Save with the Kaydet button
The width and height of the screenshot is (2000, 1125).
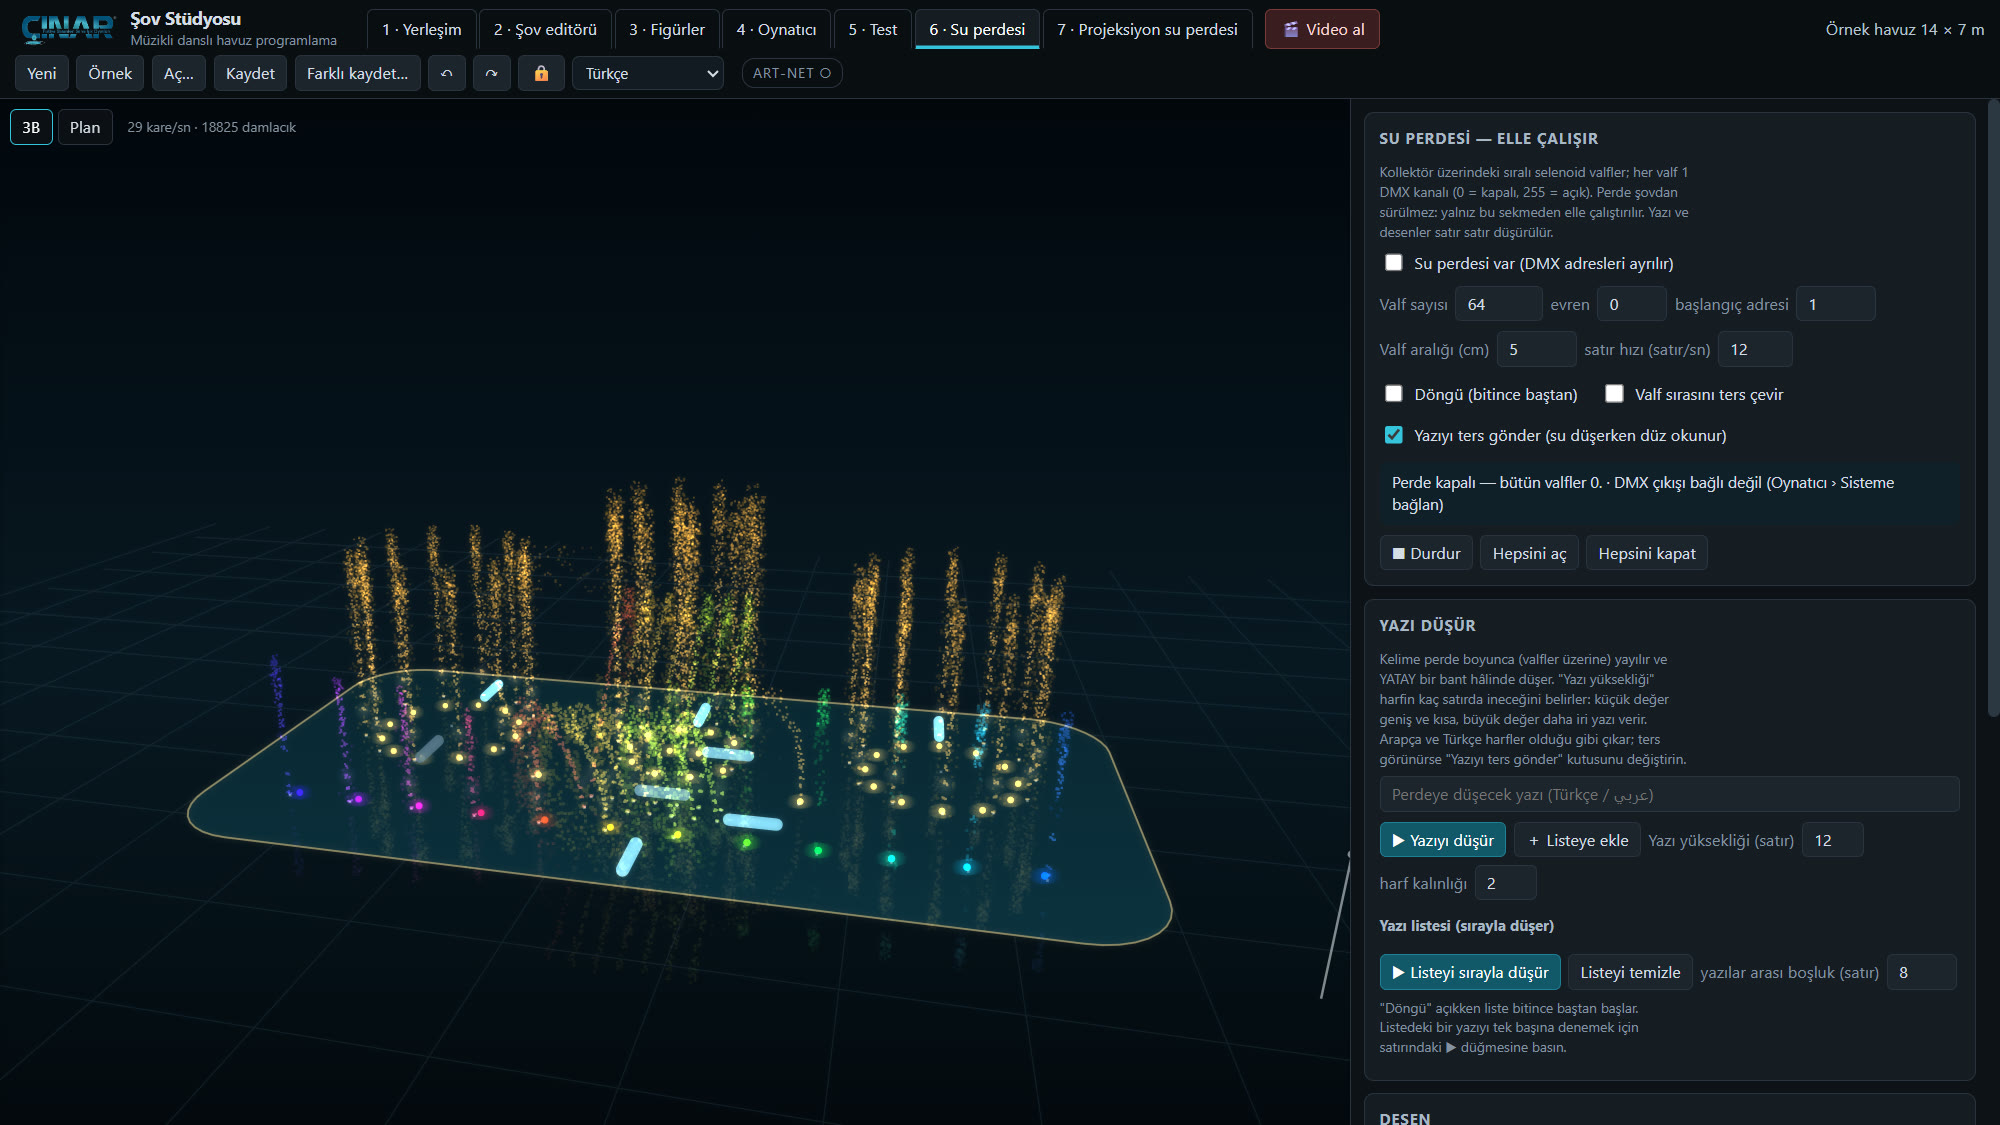pyautogui.click(x=250, y=74)
